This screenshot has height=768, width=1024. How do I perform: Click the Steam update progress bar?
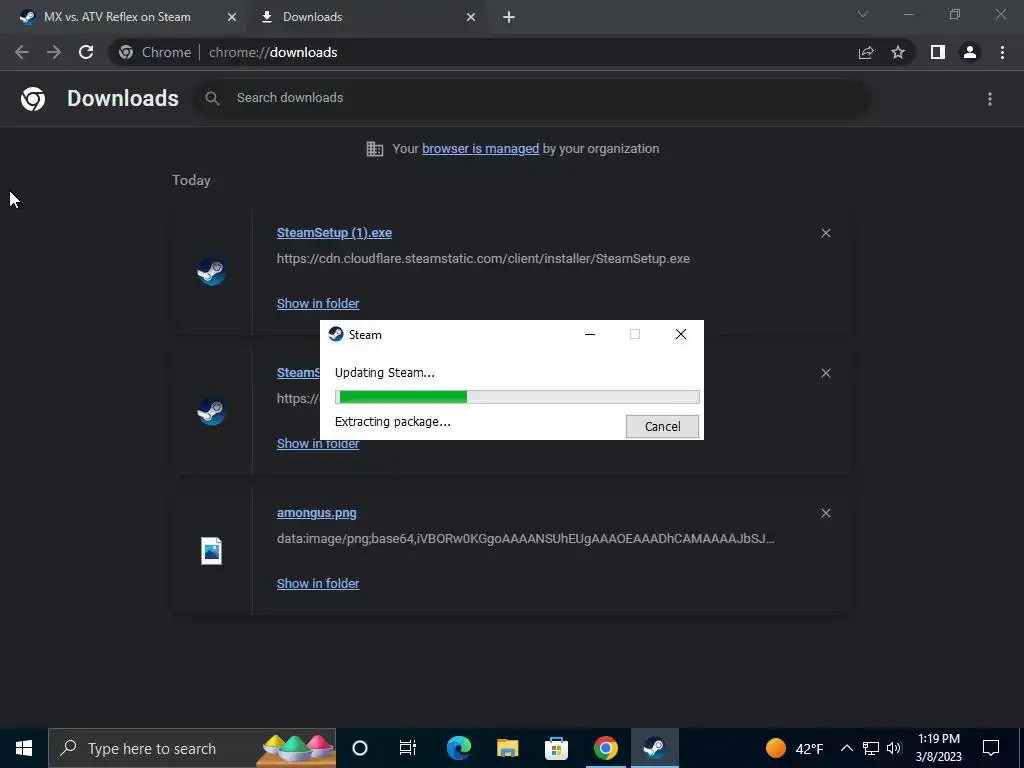click(517, 397)
